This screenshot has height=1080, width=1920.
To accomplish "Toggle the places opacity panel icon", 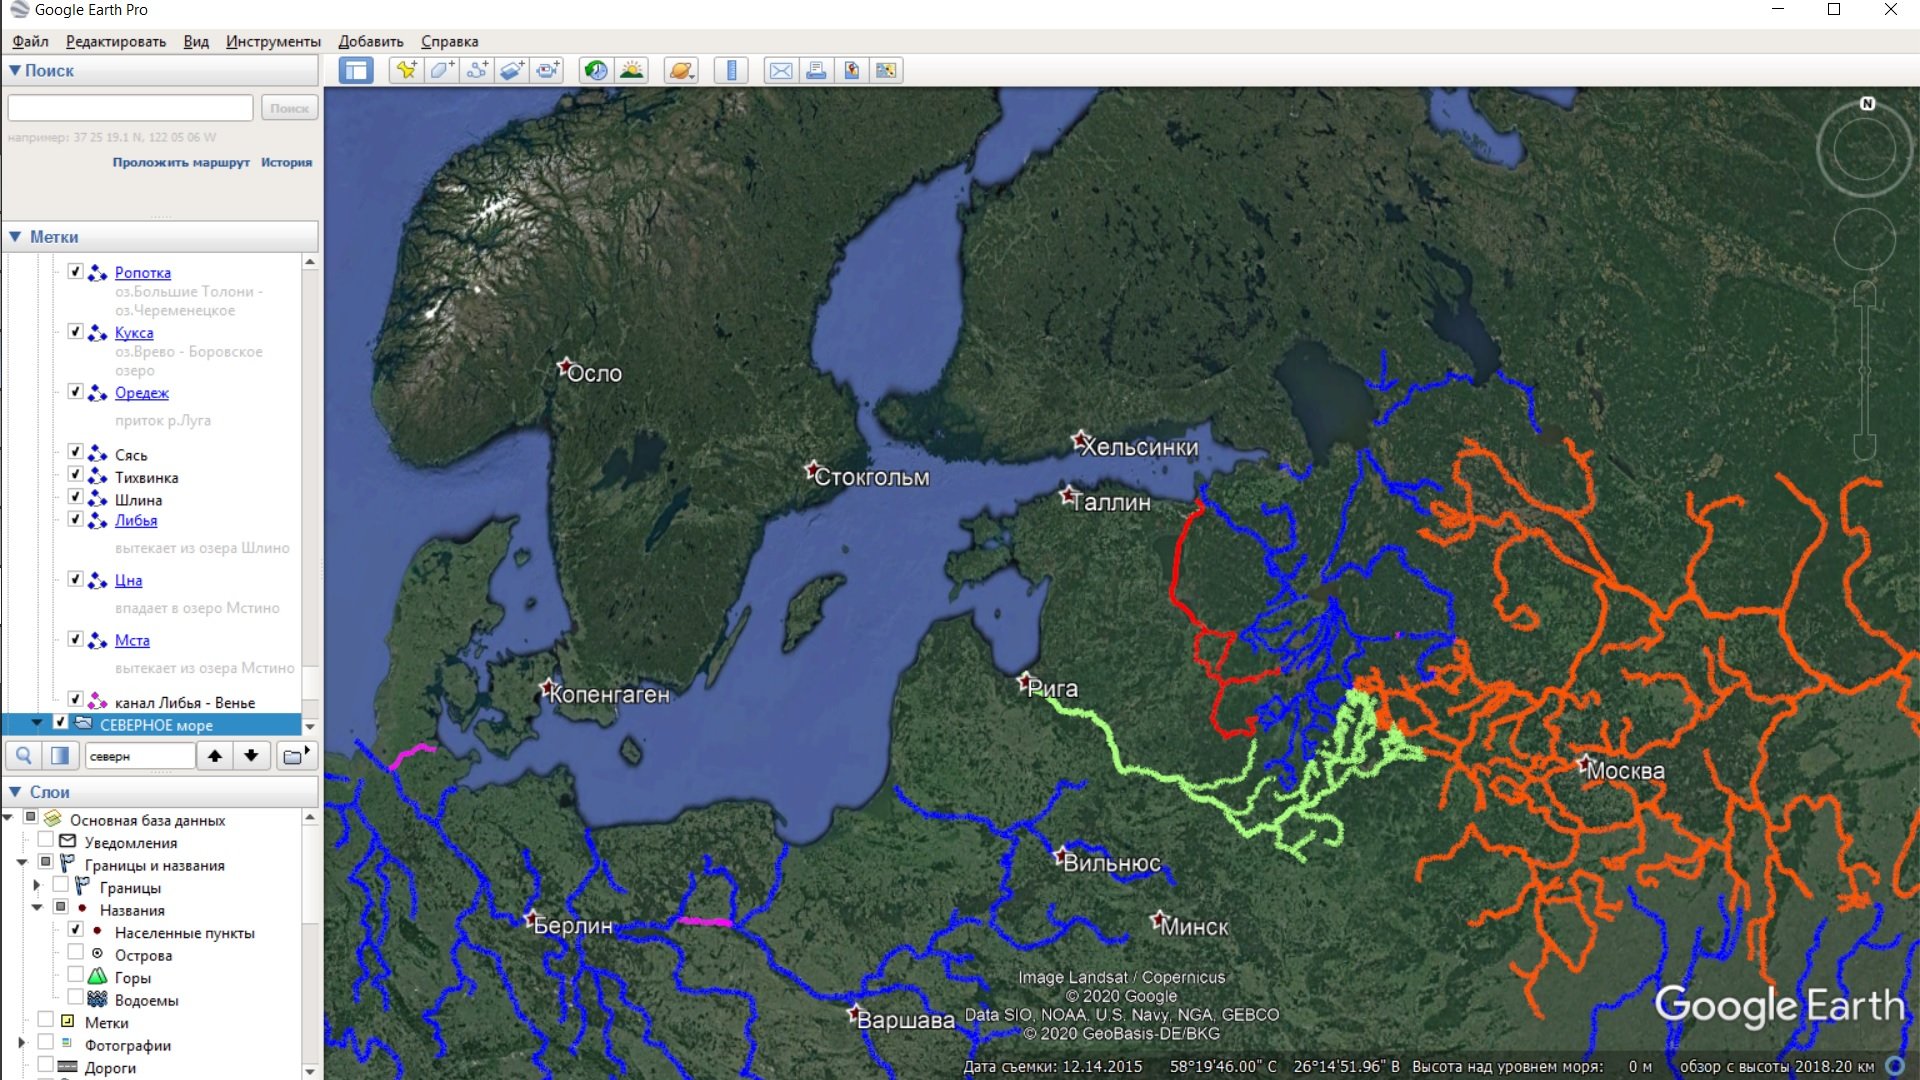I will (60, 756).
